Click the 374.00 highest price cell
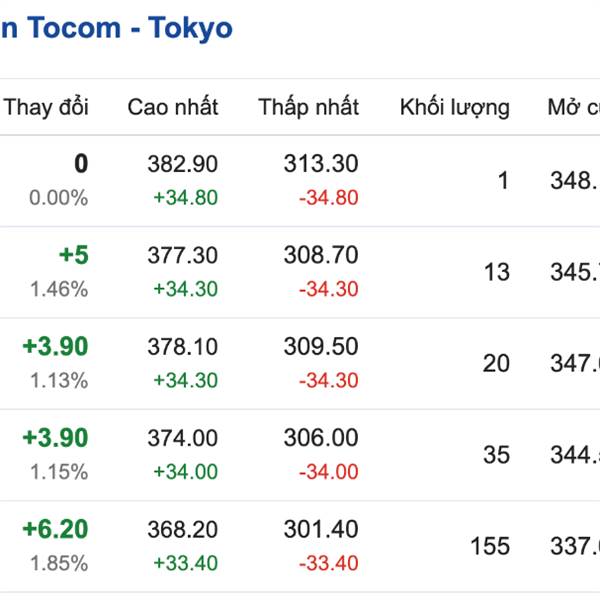The width and height of the screenshot is (600, 600). (183, 438)
